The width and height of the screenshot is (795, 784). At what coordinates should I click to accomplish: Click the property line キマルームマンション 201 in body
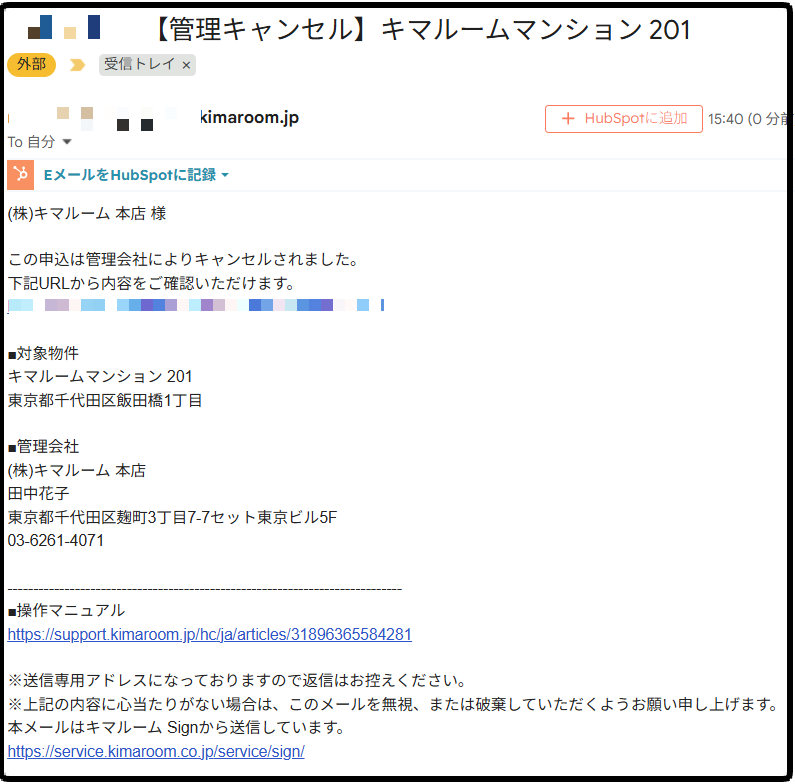tap(100, 376)
